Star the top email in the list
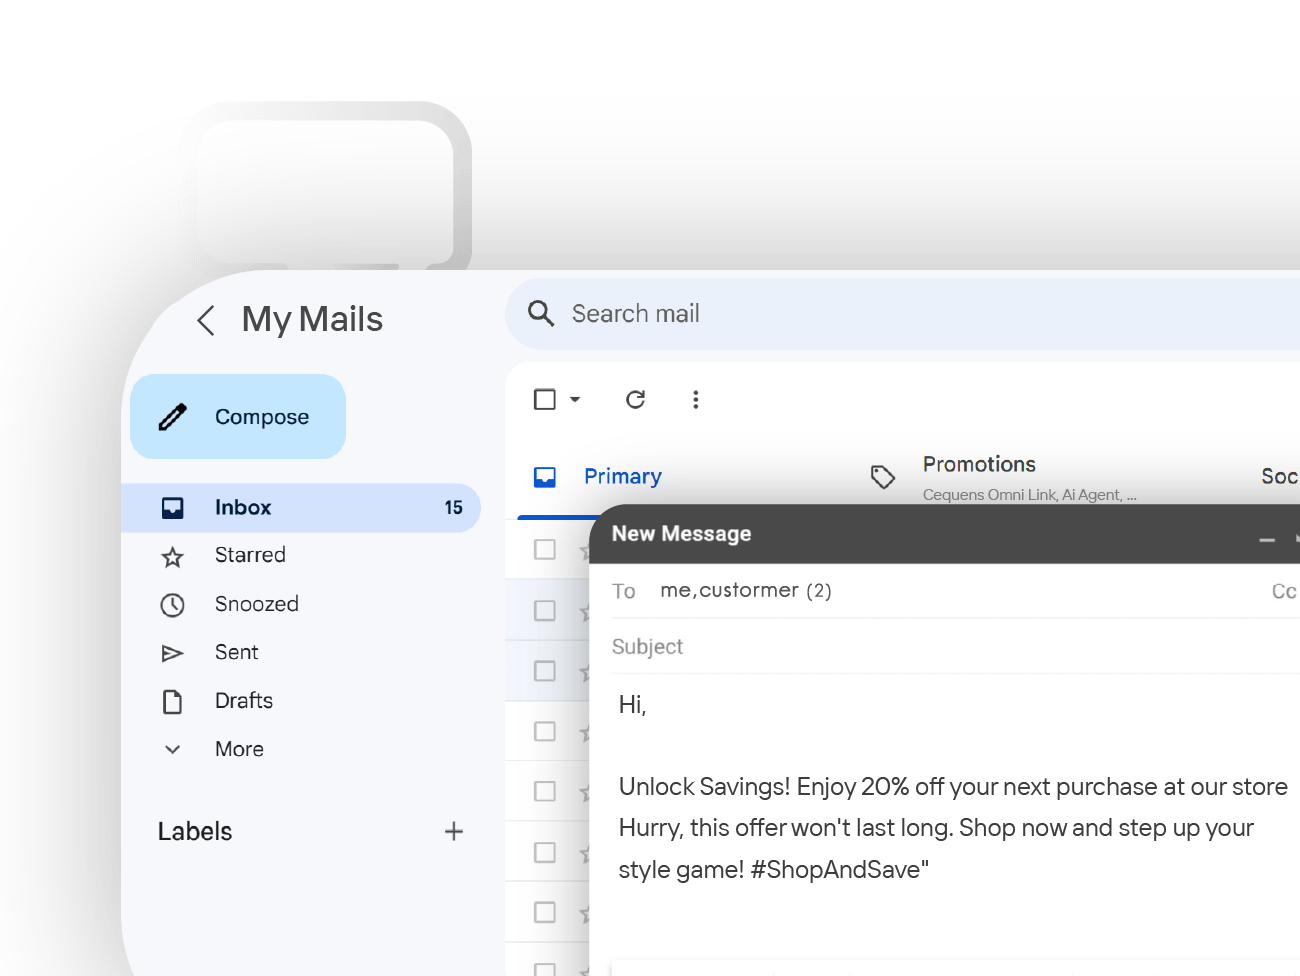The width and height of the screenshot is (1300, 976). coord(585,549)
